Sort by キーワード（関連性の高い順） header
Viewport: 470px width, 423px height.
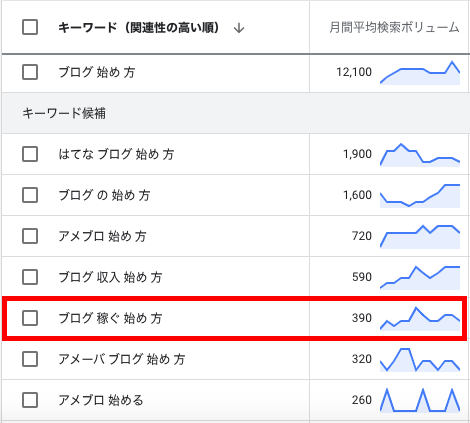pos(139,27)
